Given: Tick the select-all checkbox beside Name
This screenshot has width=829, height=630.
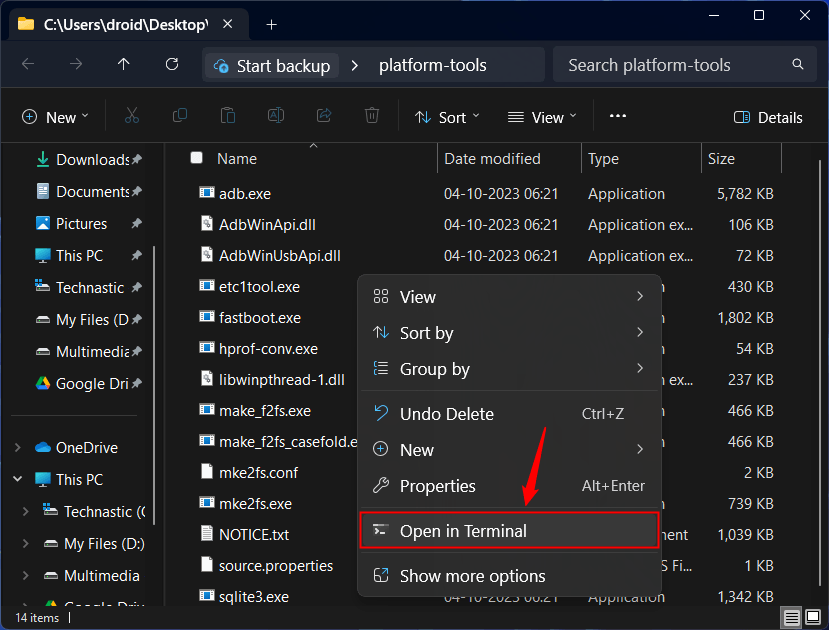Looking at the screenshot, I should pyautogui.click(x=197, y=158).
